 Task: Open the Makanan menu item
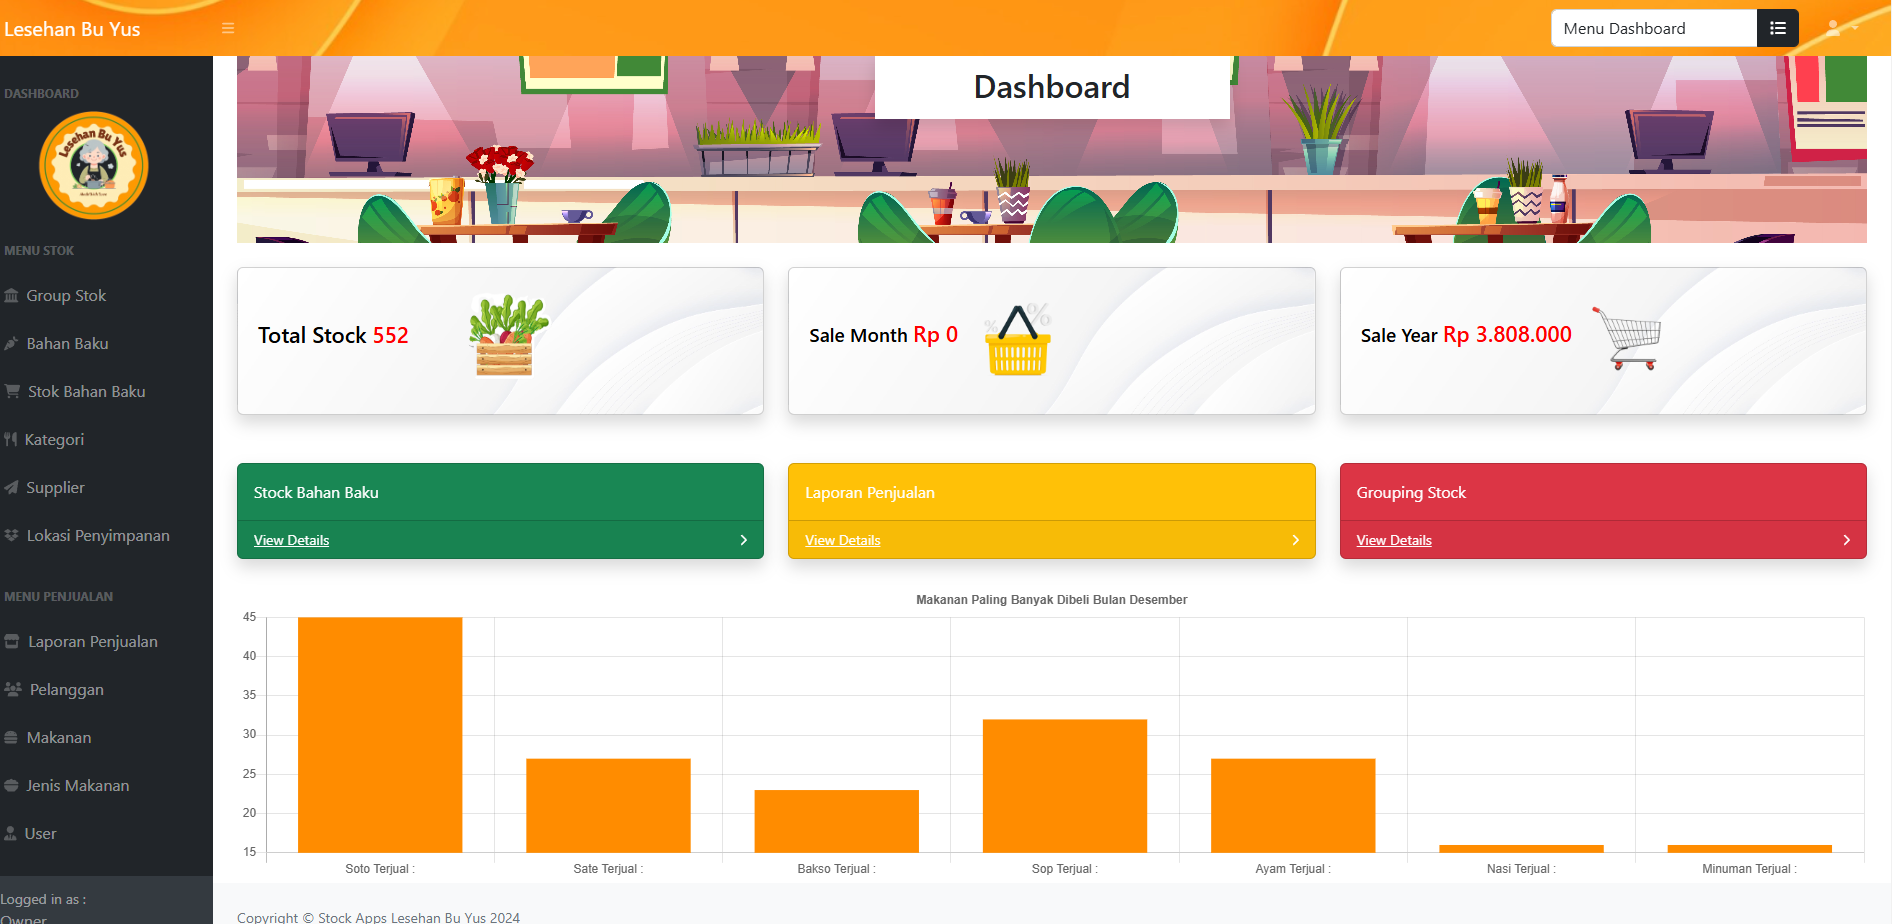tap(58, 738)
